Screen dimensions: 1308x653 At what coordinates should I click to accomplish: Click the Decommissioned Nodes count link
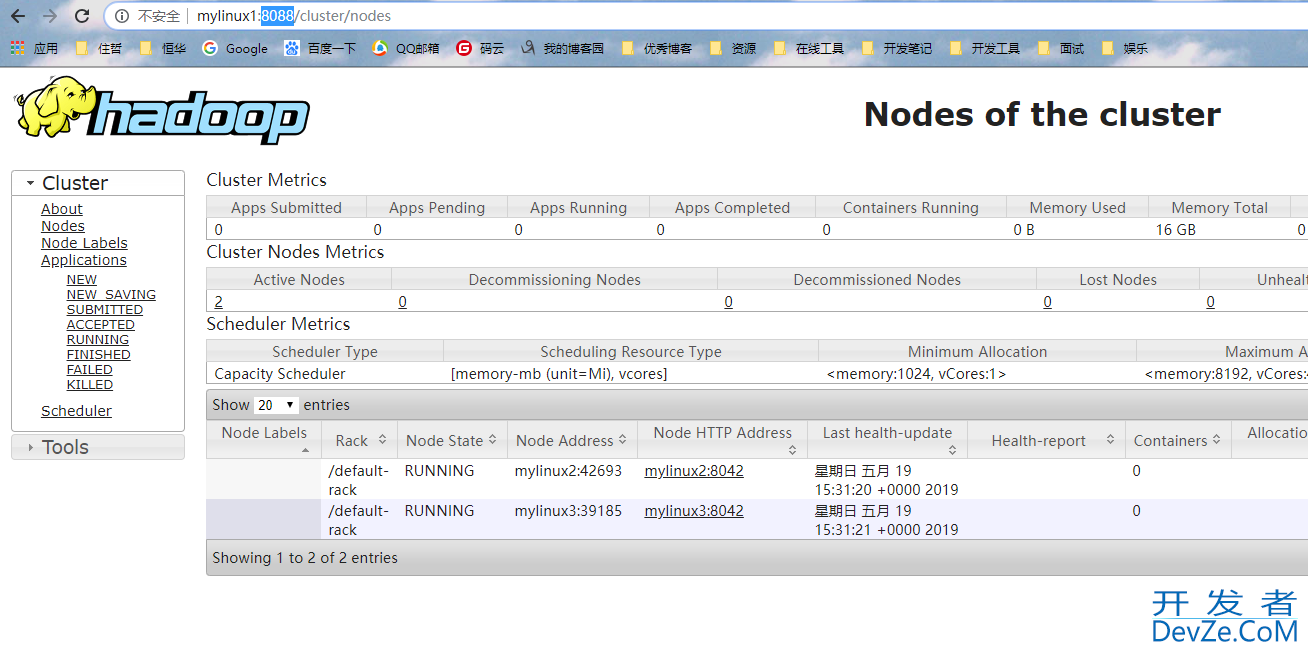point(728,302)
